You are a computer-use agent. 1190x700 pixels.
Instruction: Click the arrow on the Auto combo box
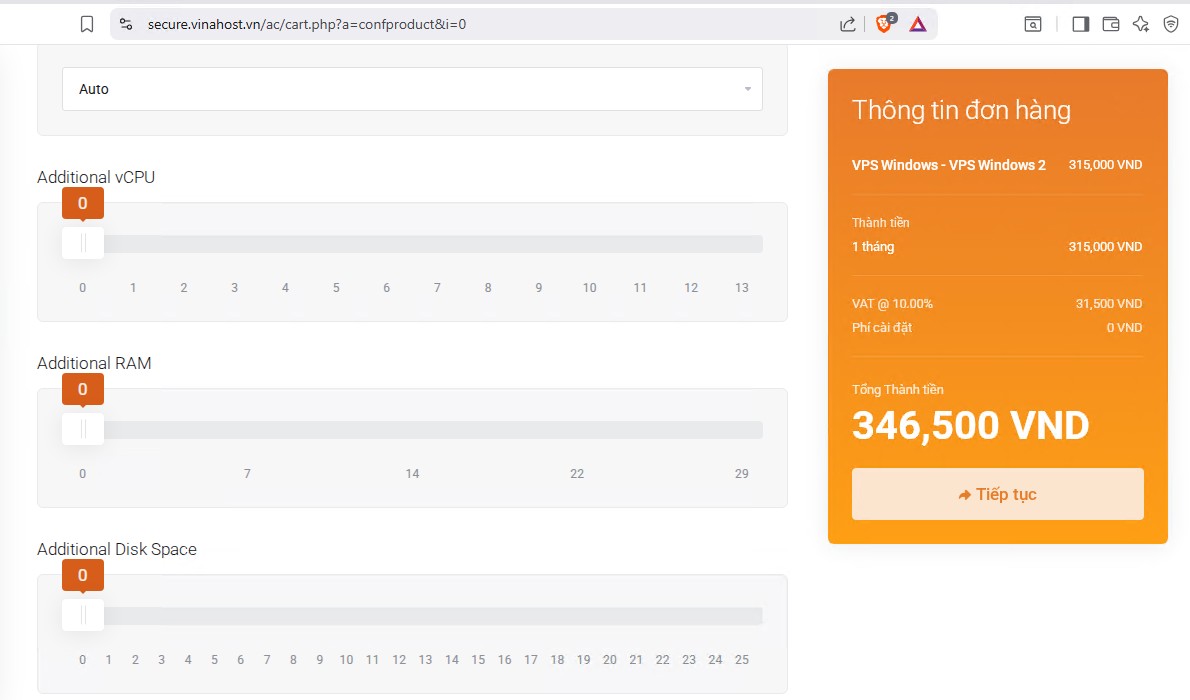(x=747, y=89)
